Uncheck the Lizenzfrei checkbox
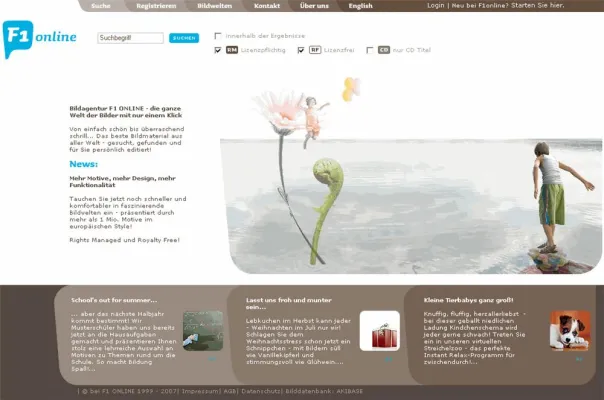604x400 pixels. 301,49
